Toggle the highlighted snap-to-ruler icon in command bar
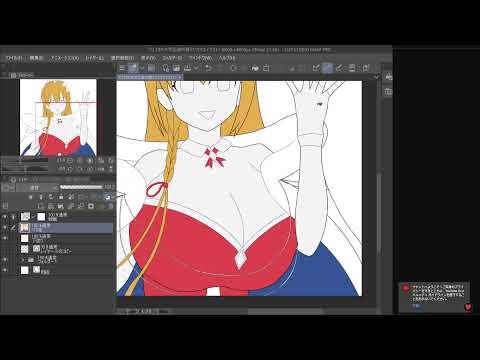480x360 pixels. (327, 68)
